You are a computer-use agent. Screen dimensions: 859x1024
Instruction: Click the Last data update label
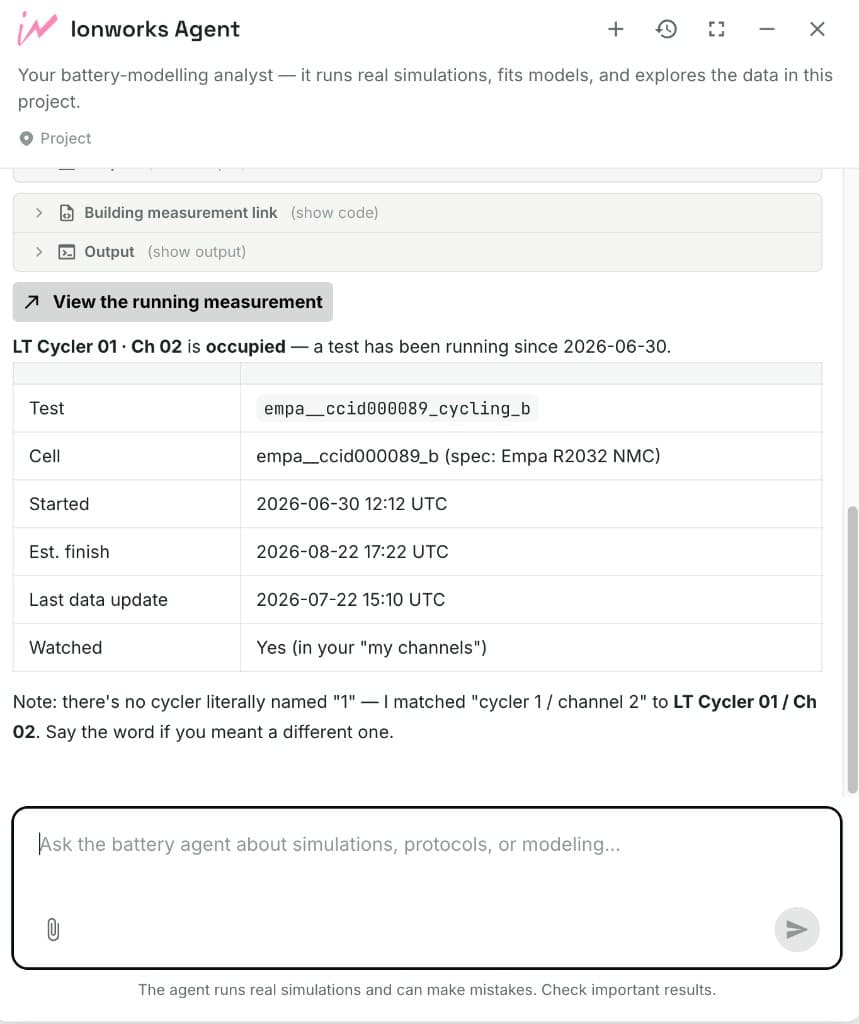coord(98,600)
